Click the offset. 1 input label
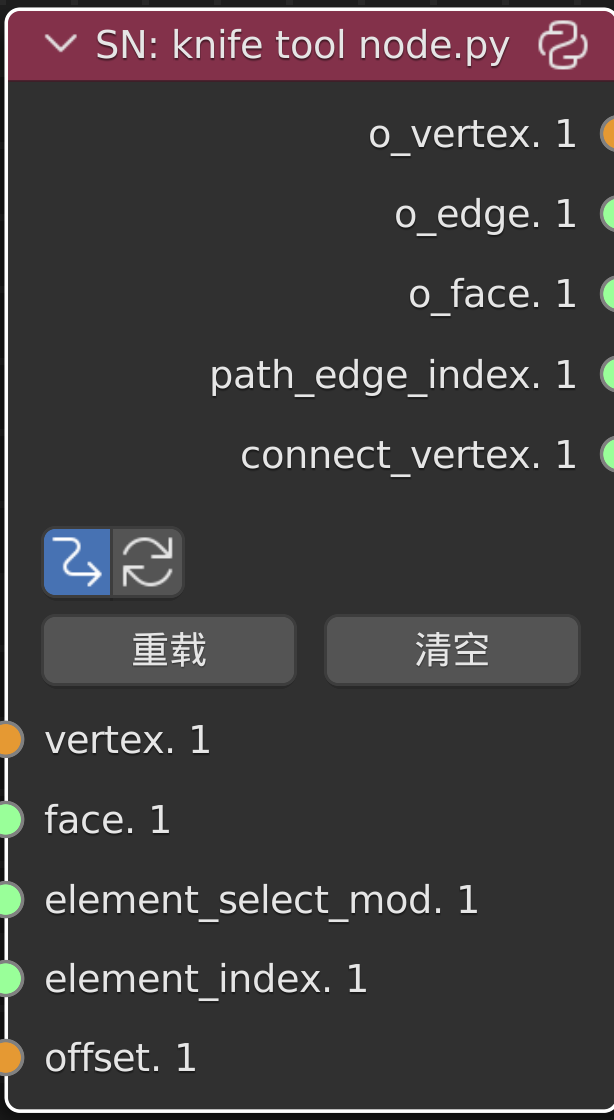The image size is (614, 1120). (120, 1058)
